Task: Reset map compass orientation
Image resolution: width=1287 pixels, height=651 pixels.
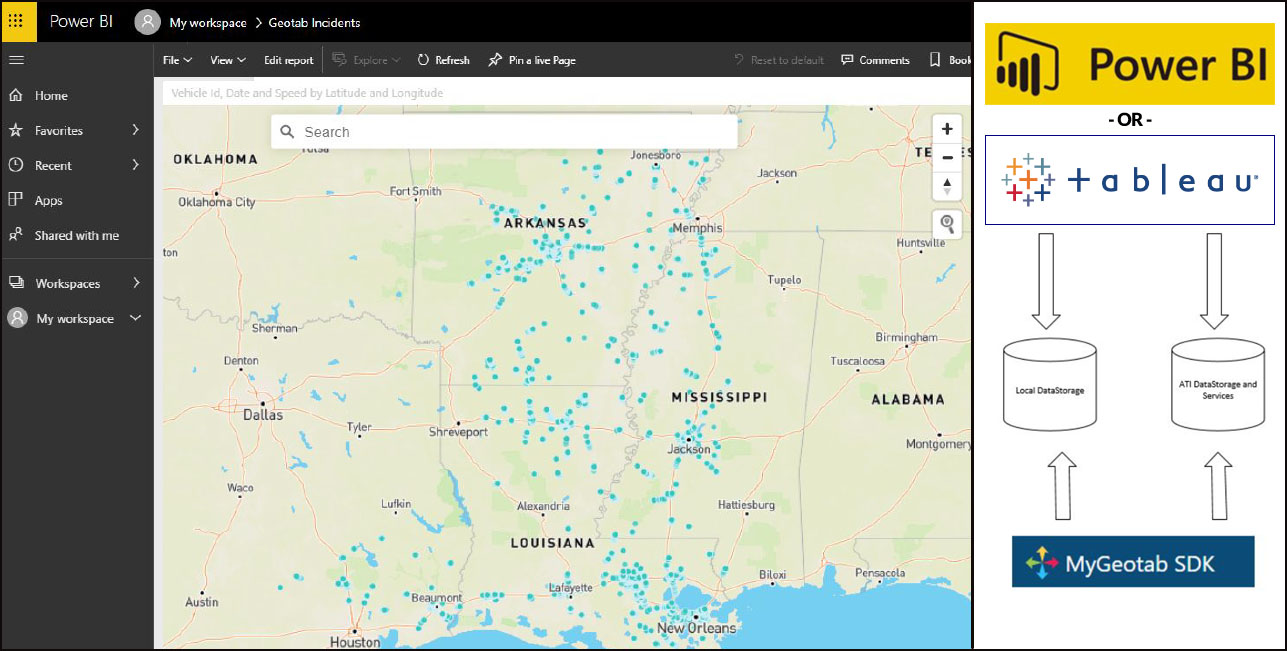Action: pyautogui.click(x=947, y=186)
